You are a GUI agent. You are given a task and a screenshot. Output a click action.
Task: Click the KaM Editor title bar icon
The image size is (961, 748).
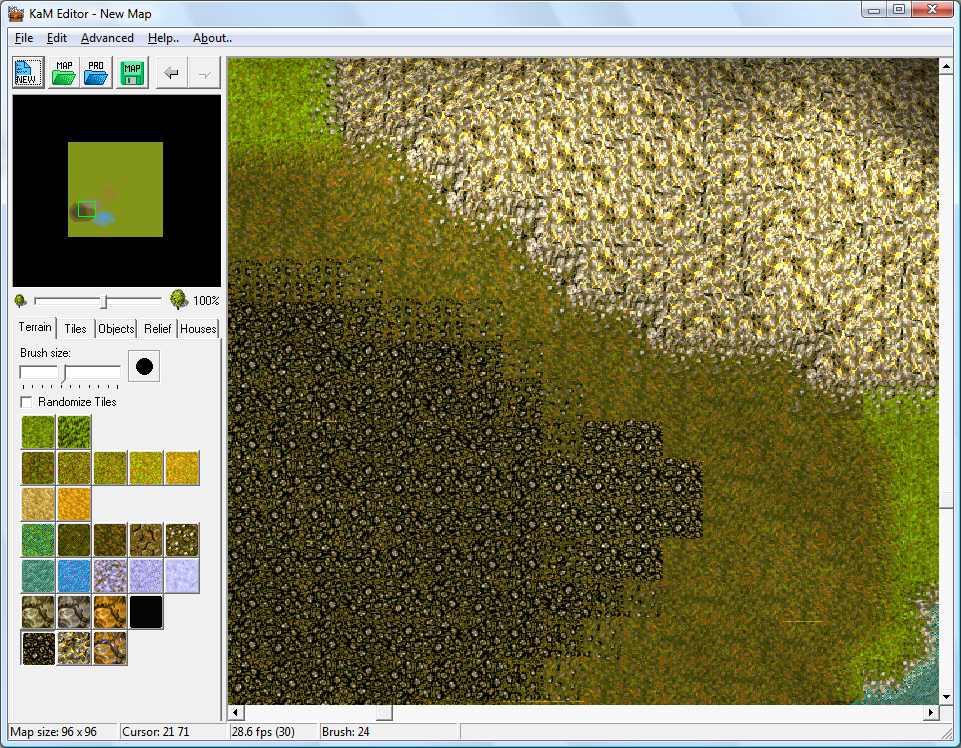click(x=16, y=13)
